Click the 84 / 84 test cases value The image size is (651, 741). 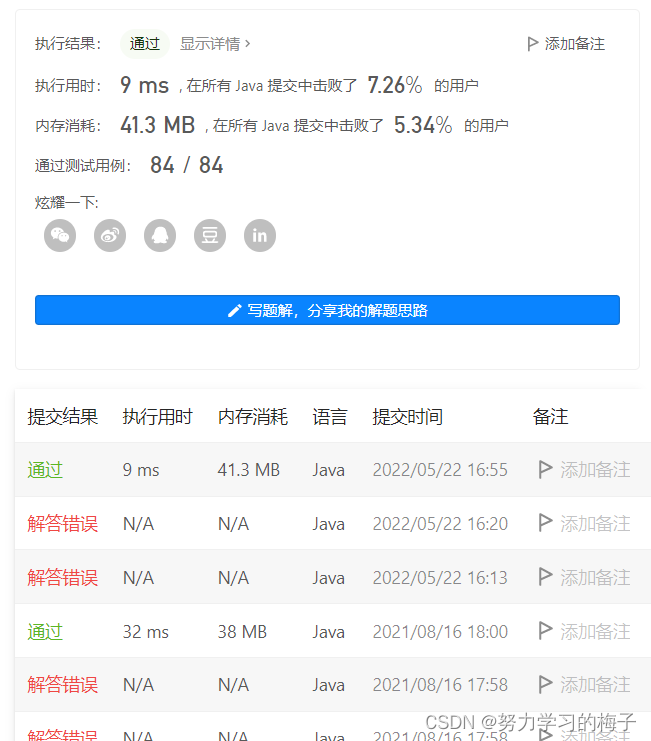(x=187, y=165)
